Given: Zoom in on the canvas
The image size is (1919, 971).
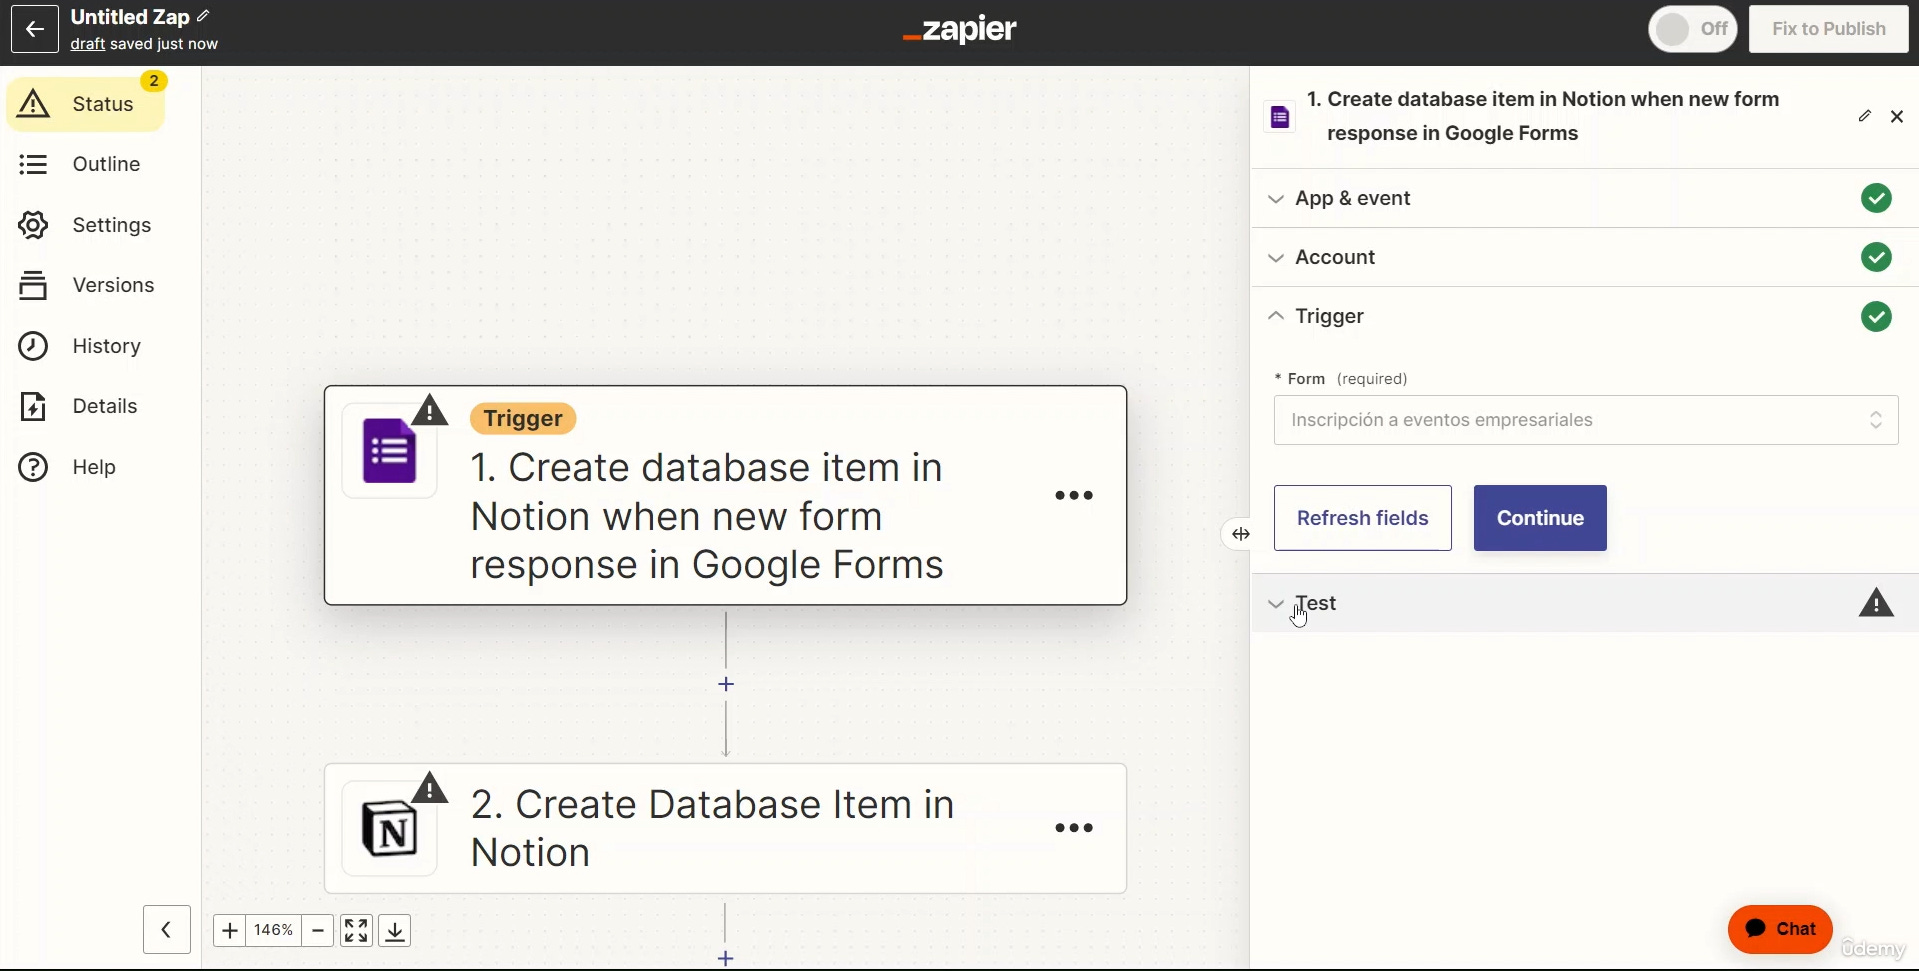Looking at the screenshot, I should click(229, 930).
